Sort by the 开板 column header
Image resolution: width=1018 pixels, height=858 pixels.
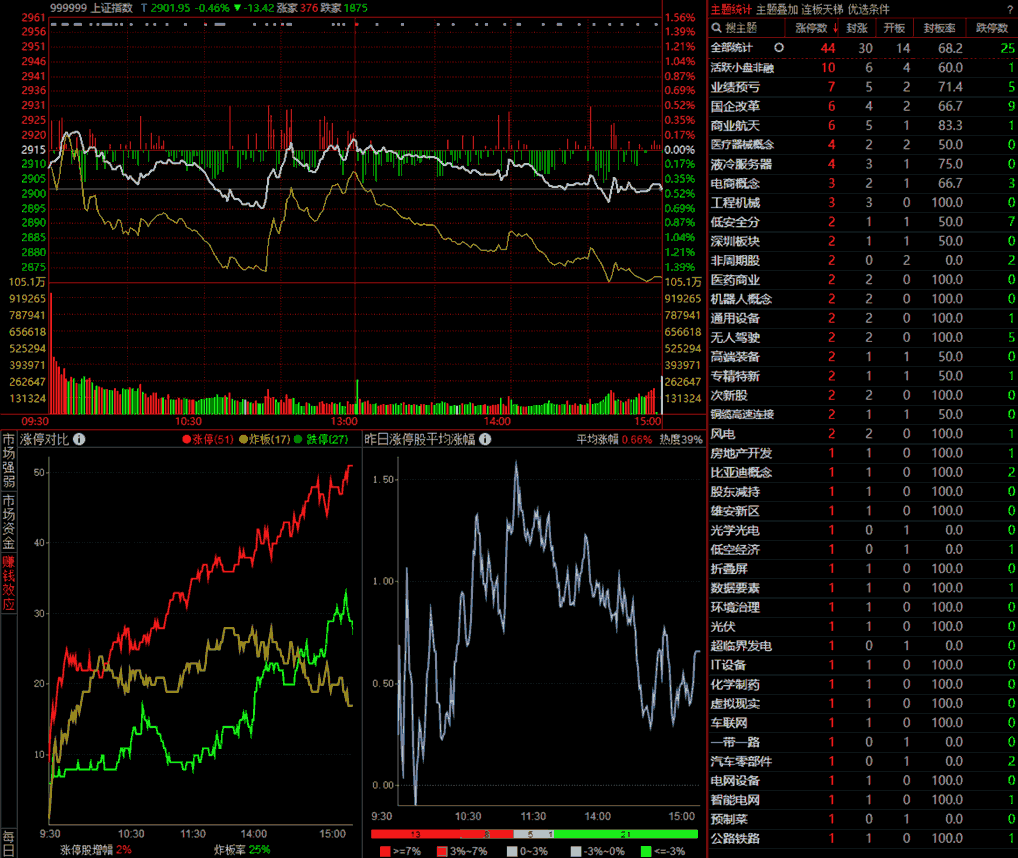tap(894, 28)
